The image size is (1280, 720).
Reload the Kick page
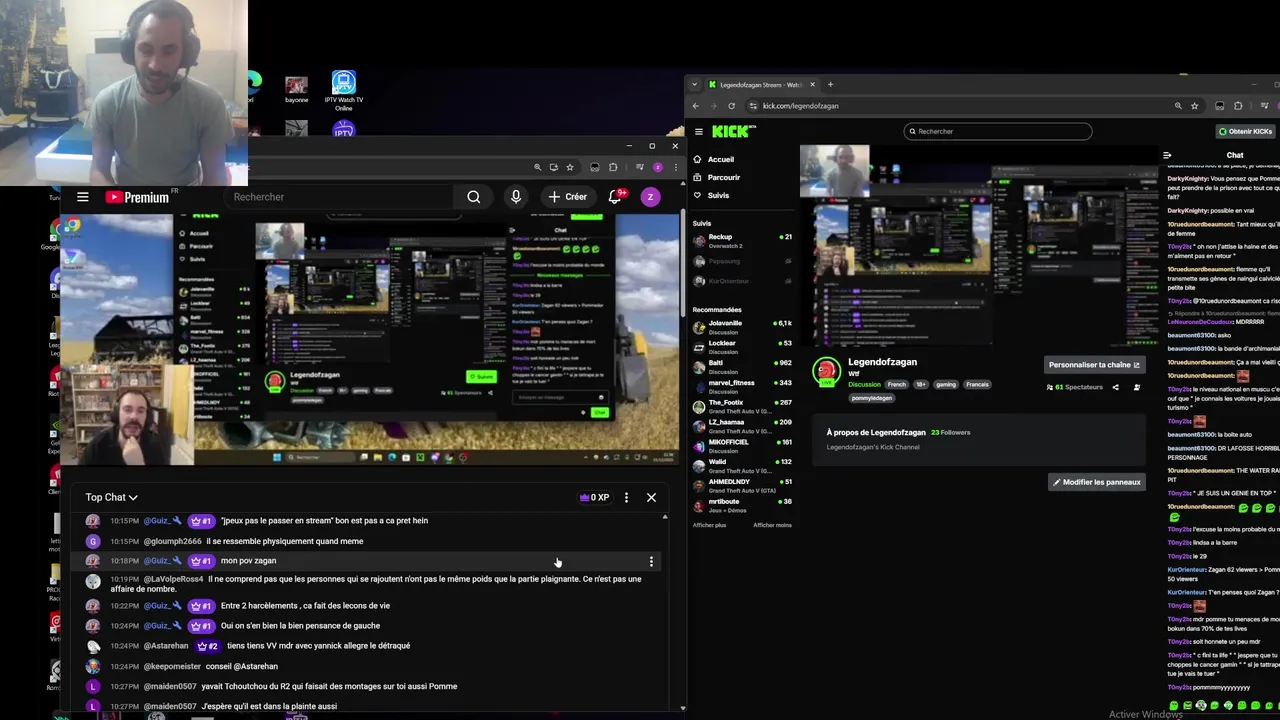pos(731,105)
